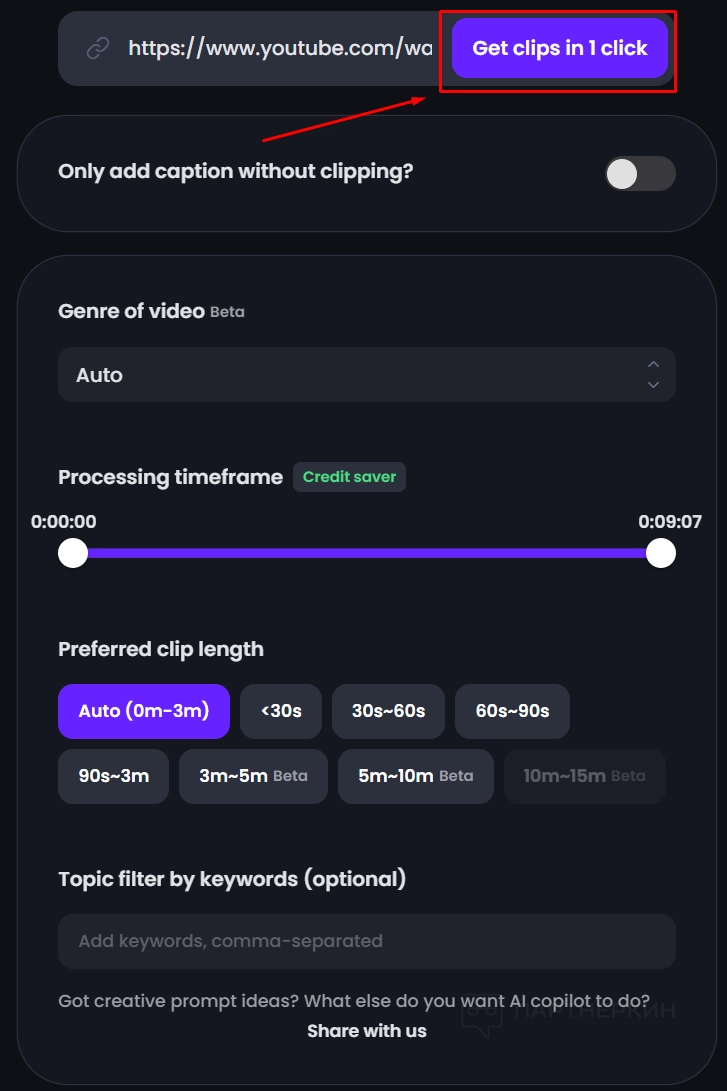This screenshot has height=1091, width=727.
Task: Click the Get clips in 1 click button
Action: point(559,48)
